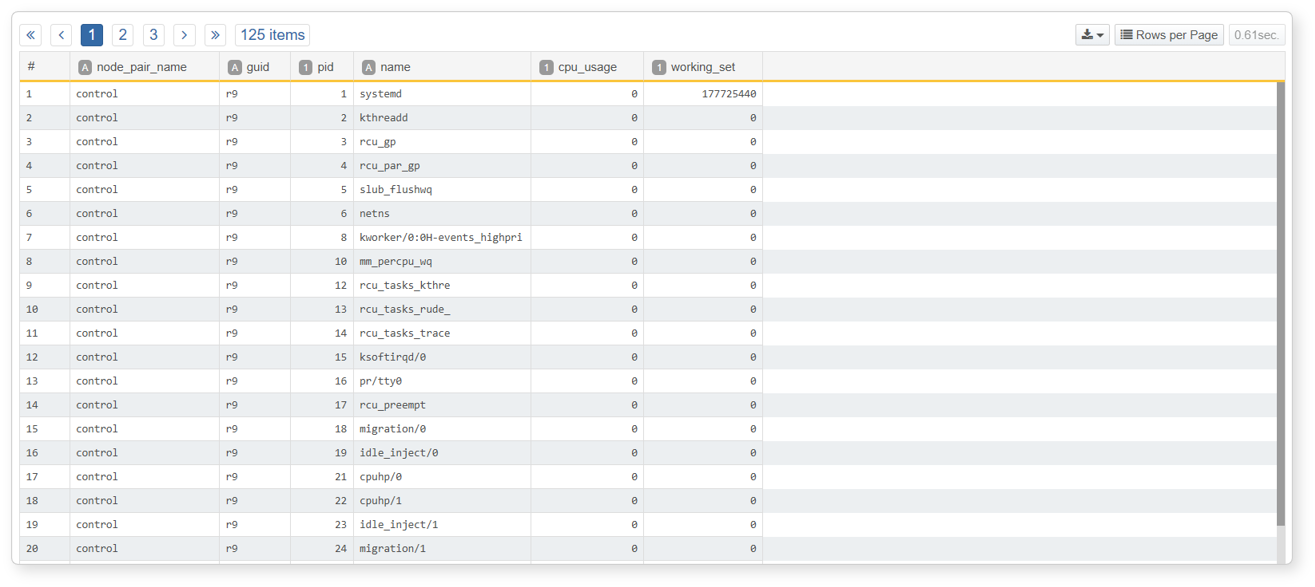Select the cpuhp/0 name cell

tap(442, 477)
